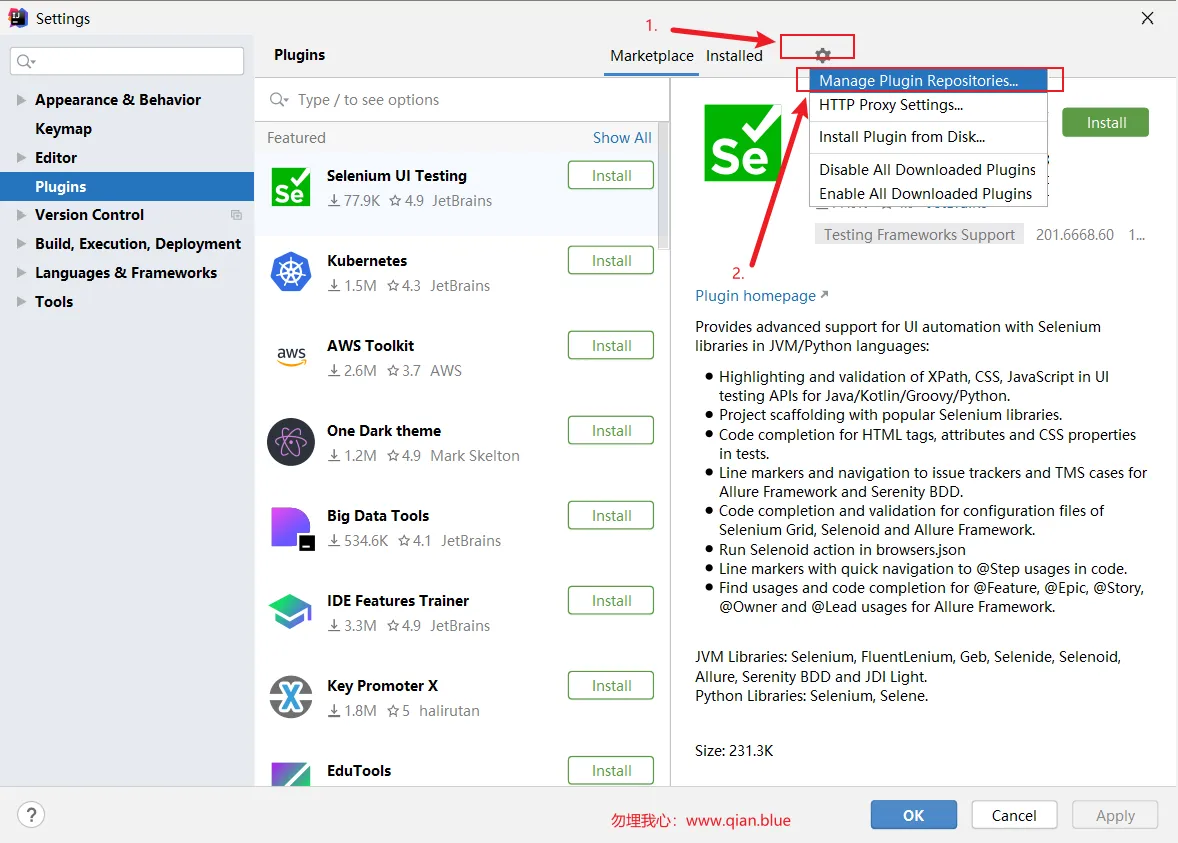The height and width of the screenshot is (843, 1178).
Task: Close the Settings dialog window
Action: [x=1147, y=18]
